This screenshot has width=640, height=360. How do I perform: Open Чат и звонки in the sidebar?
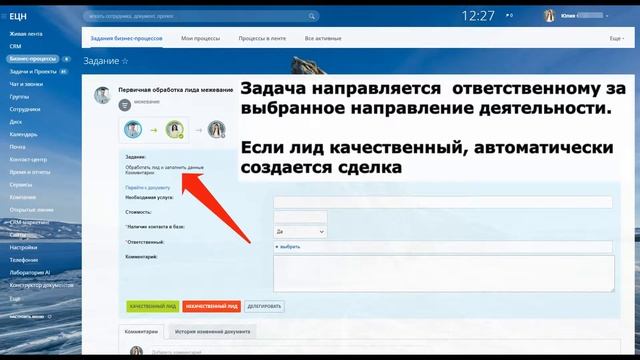(x=26, y=84)
